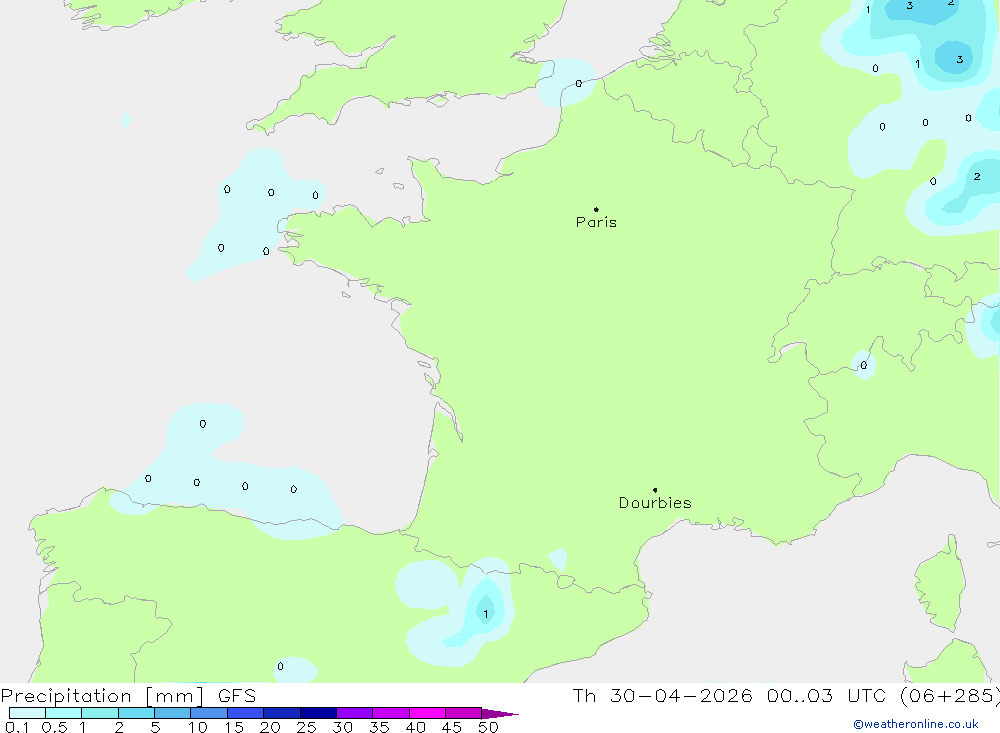1000x733 pixels.
Task: Click the over-50 arrow end of legend
Action: [499, 714]
